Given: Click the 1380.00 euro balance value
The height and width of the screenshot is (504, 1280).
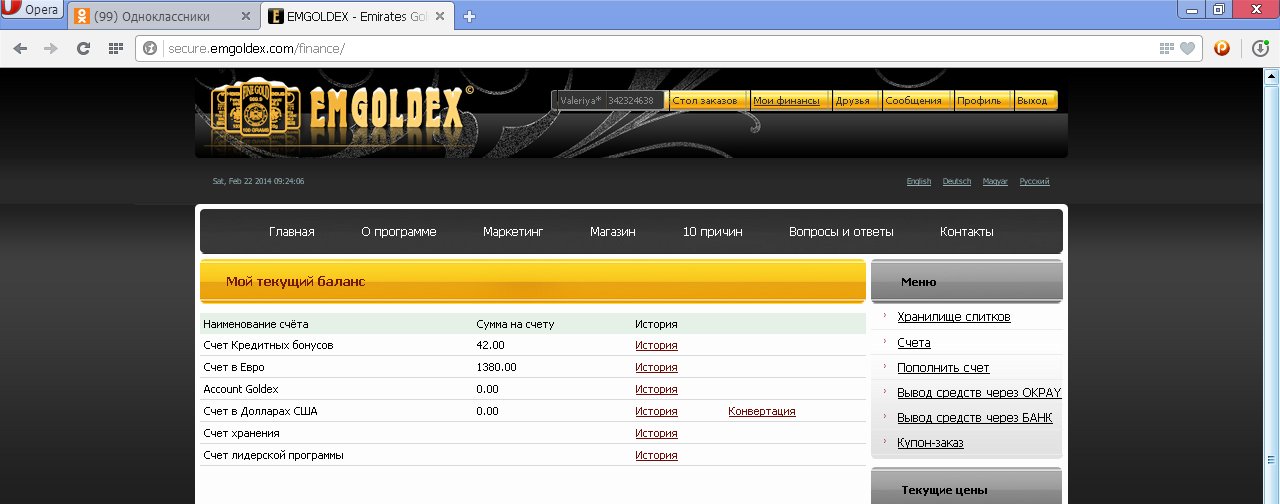Looking at the screenshot, I should (x=497, y=367).
